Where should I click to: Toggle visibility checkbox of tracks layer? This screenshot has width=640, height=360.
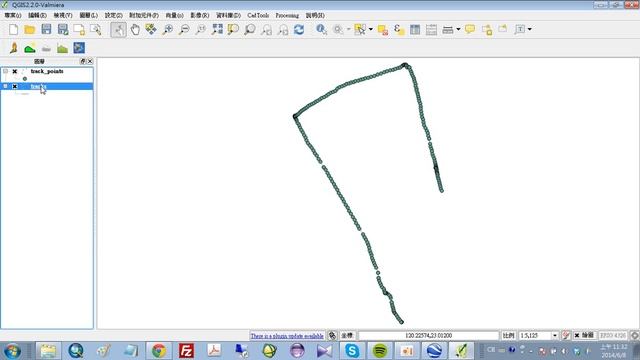[15, 87]
